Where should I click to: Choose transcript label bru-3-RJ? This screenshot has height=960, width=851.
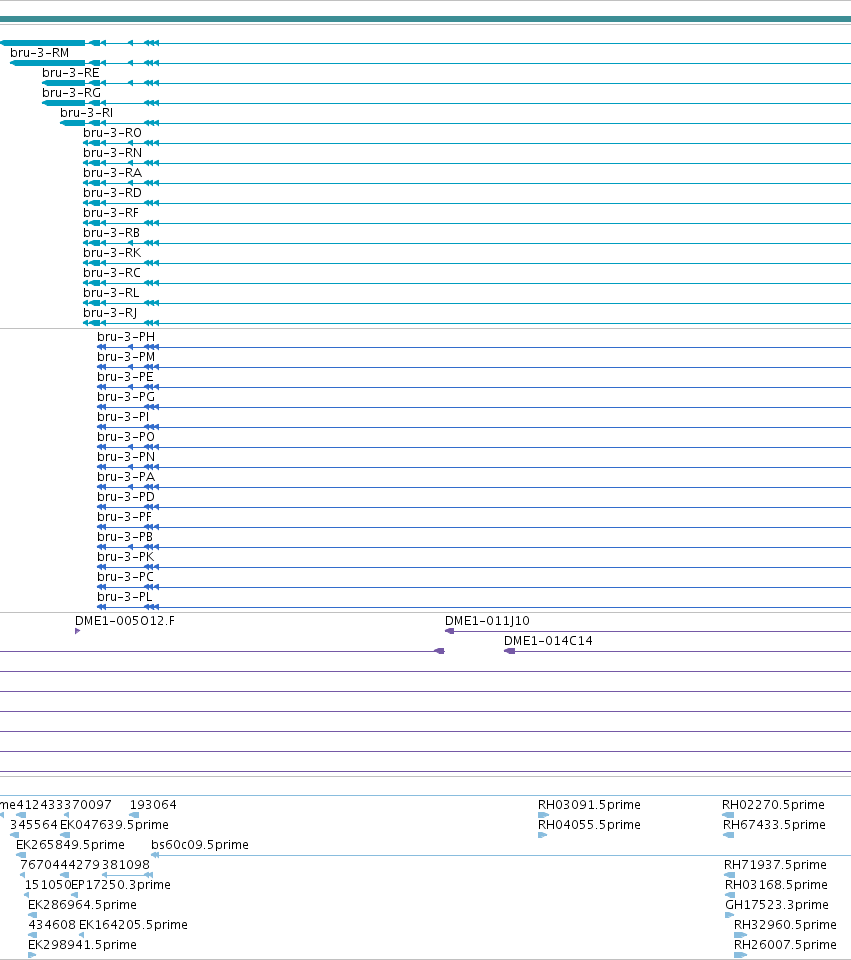110,313
